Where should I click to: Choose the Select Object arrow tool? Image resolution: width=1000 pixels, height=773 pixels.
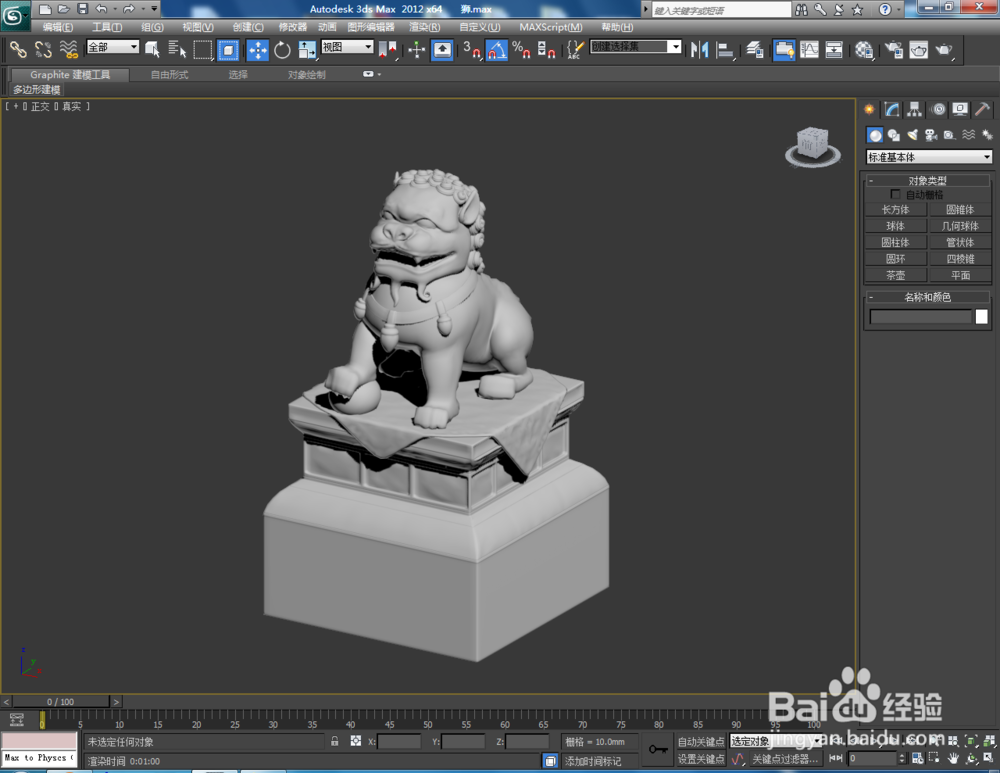click(x=152, y=49)
